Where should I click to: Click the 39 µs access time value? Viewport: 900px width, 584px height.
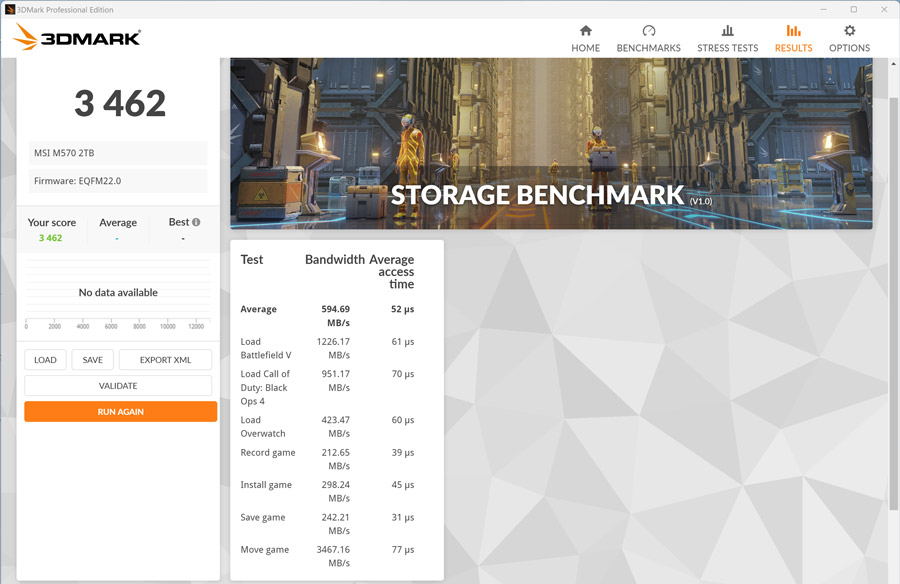[x=402, y=452]
